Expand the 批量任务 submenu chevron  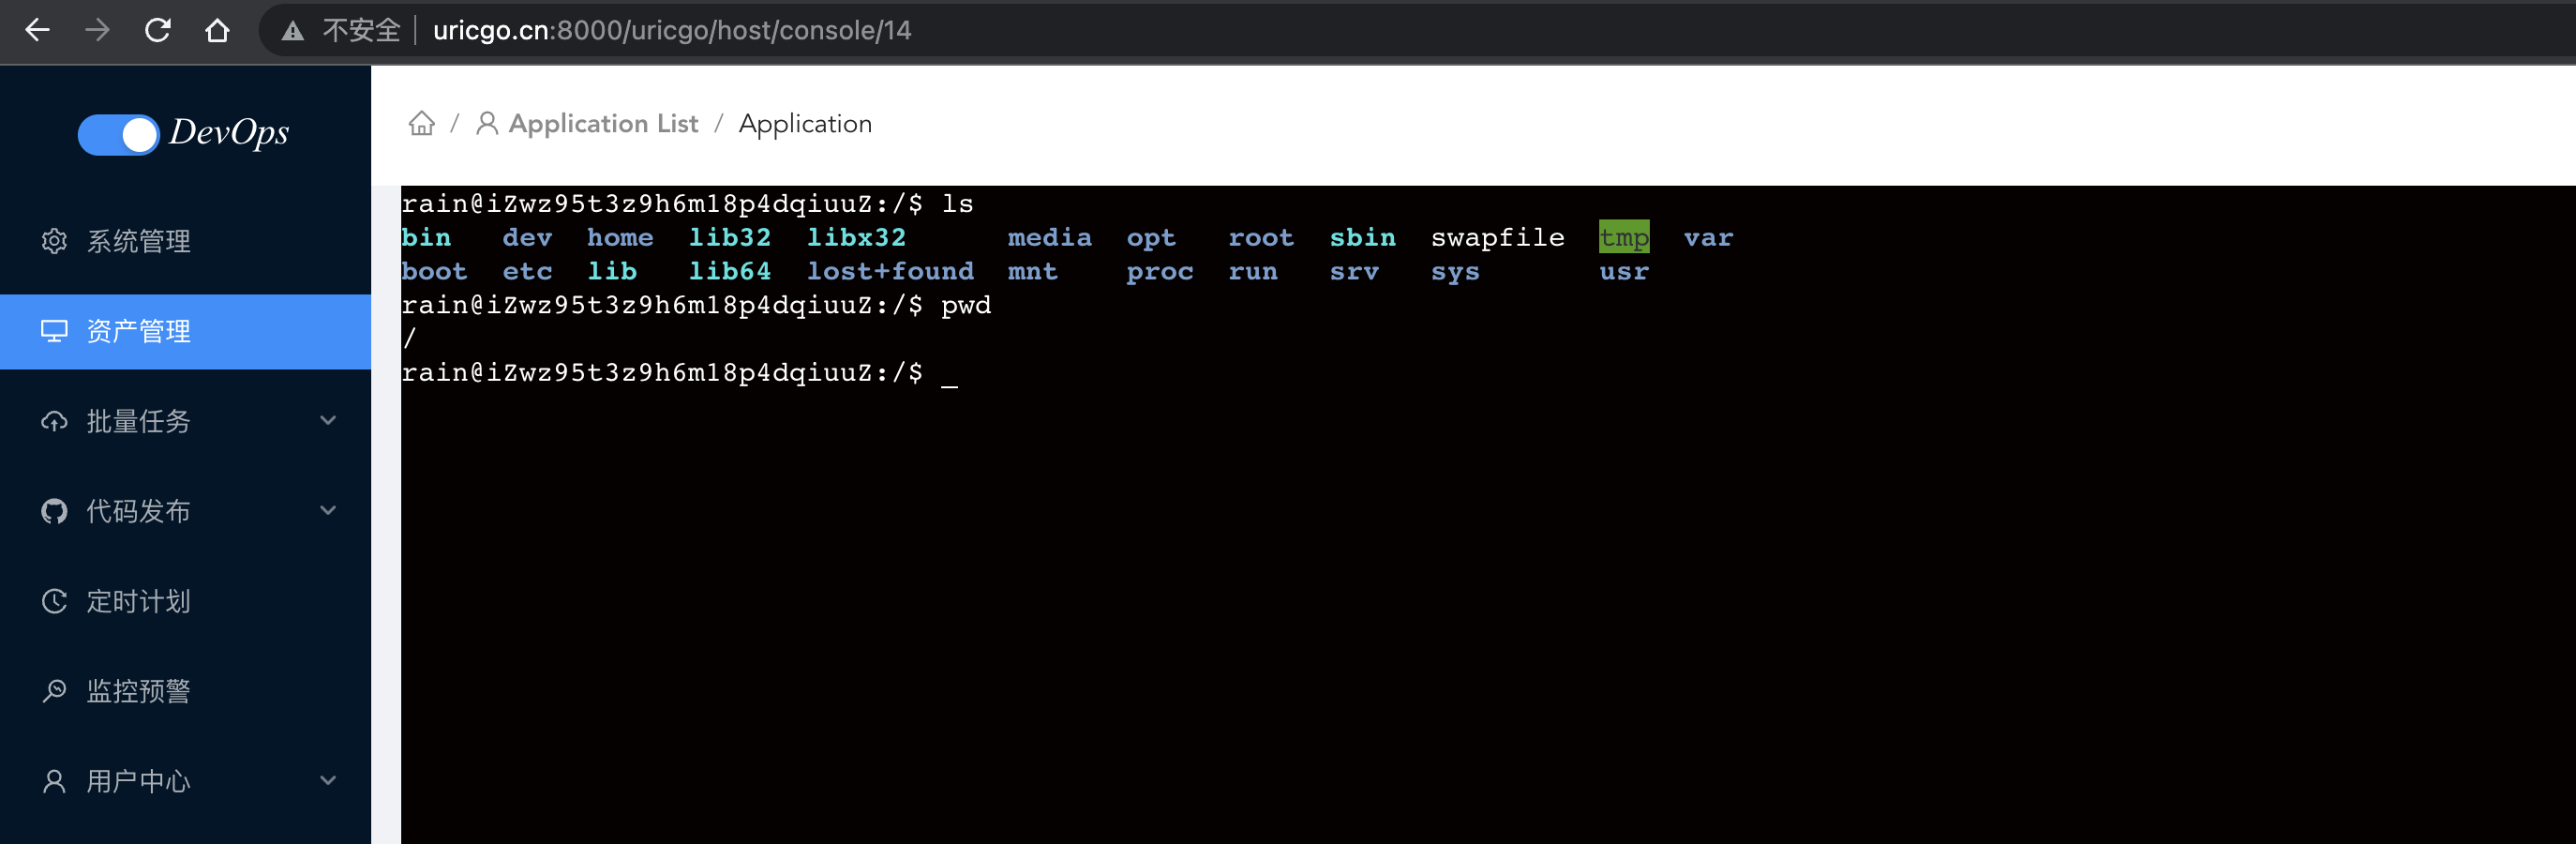tap(328, 420)
